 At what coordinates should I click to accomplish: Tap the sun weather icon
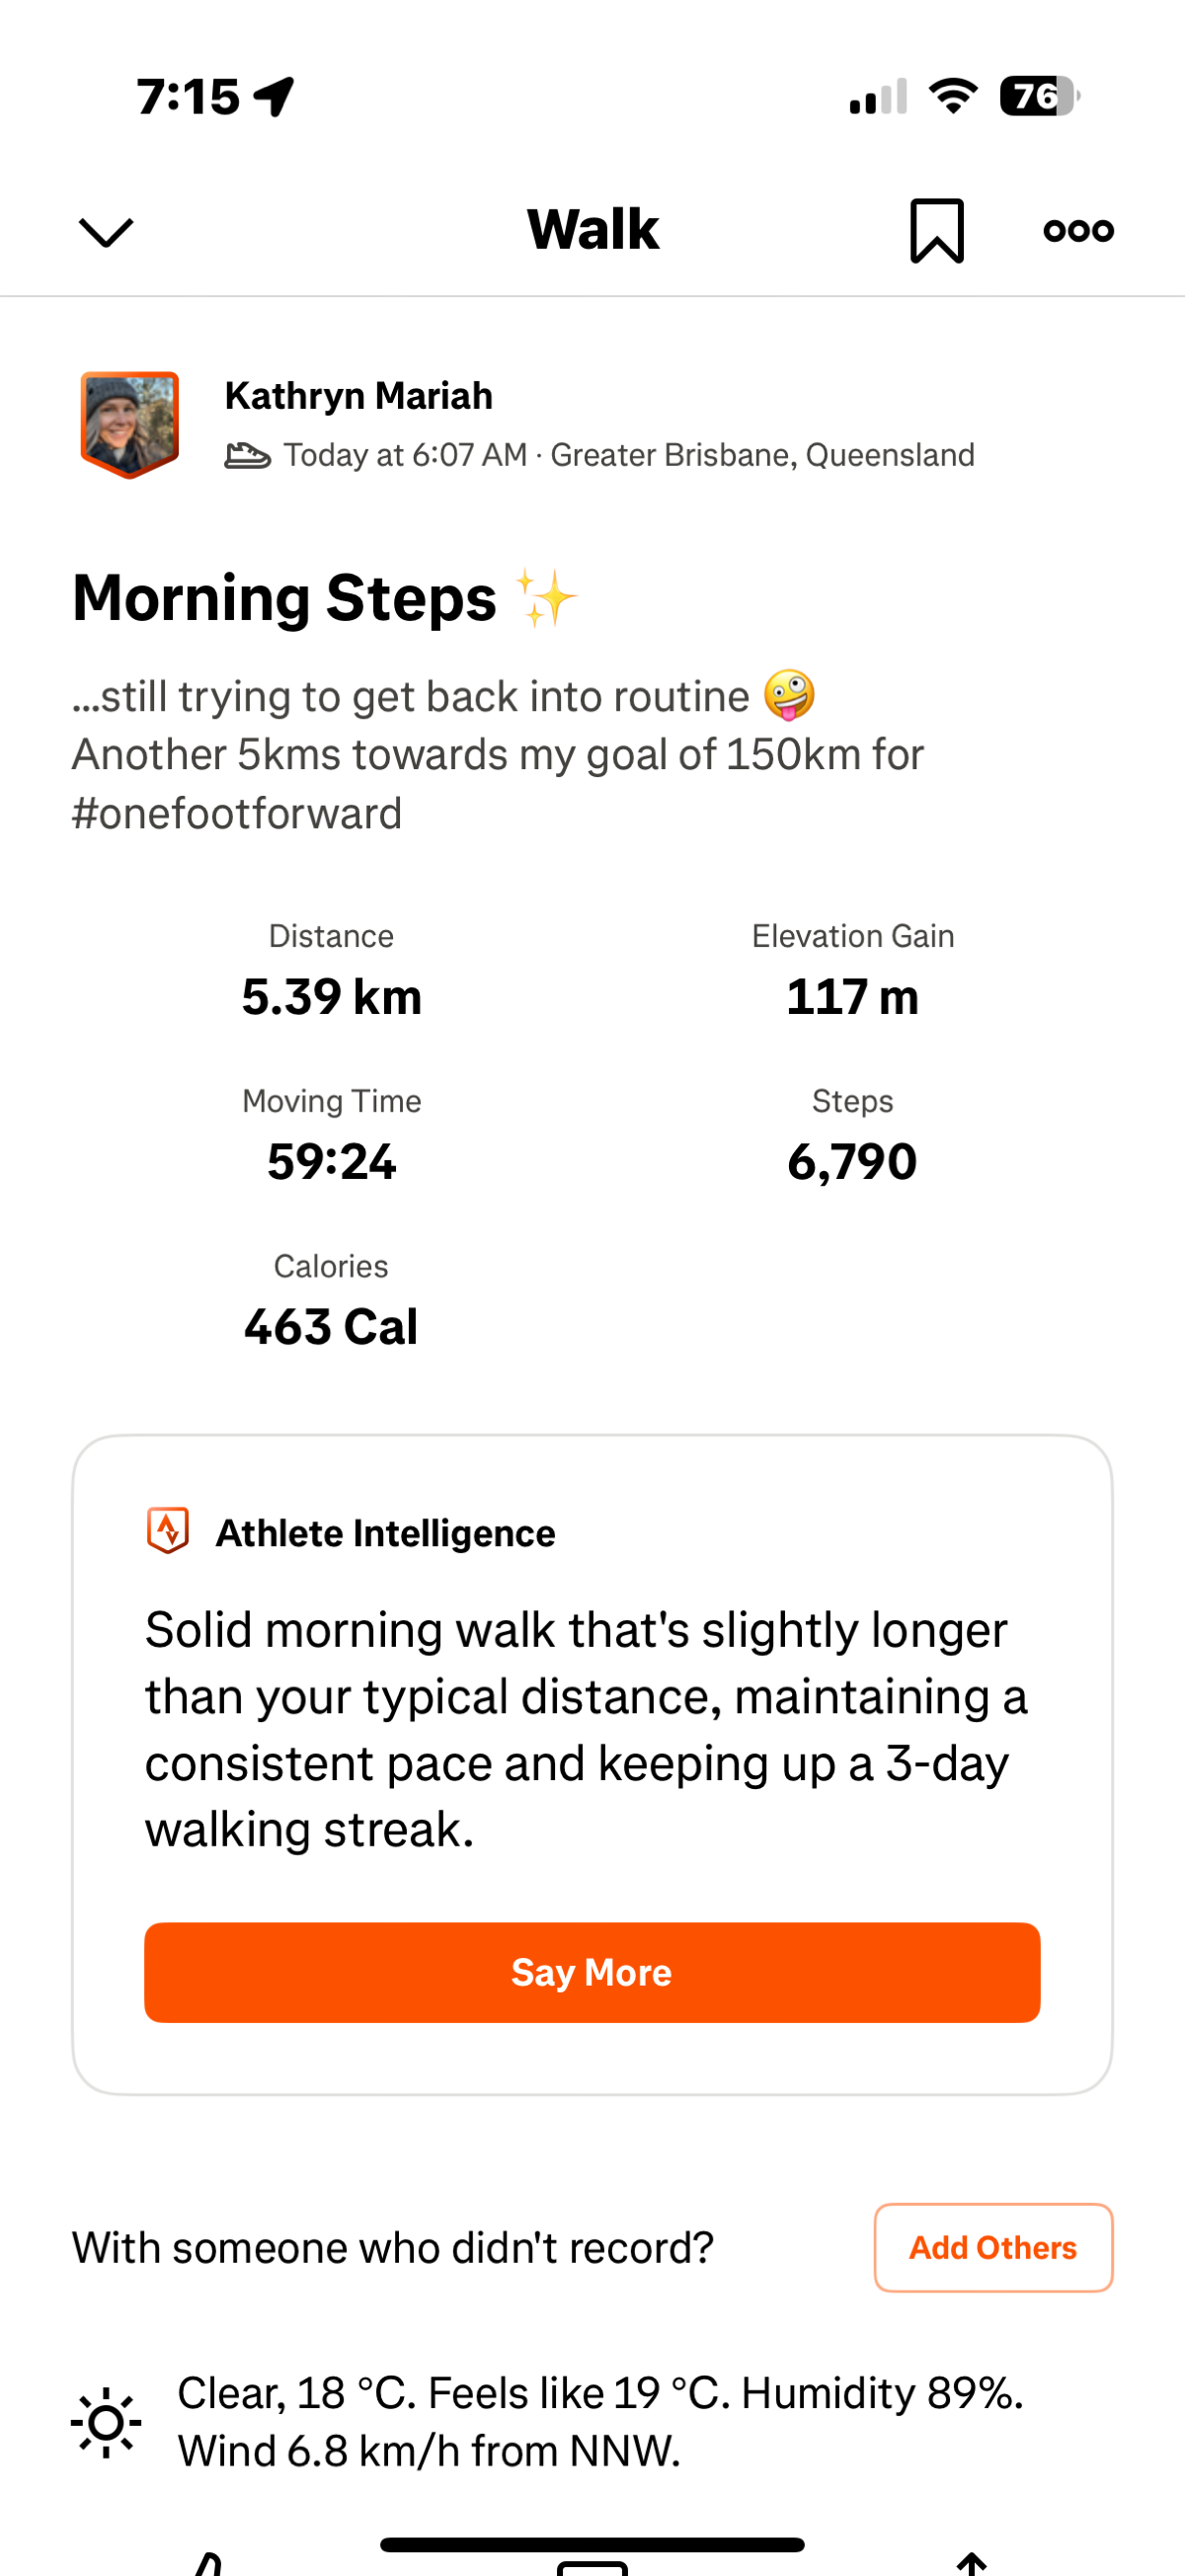[106, 2422]
